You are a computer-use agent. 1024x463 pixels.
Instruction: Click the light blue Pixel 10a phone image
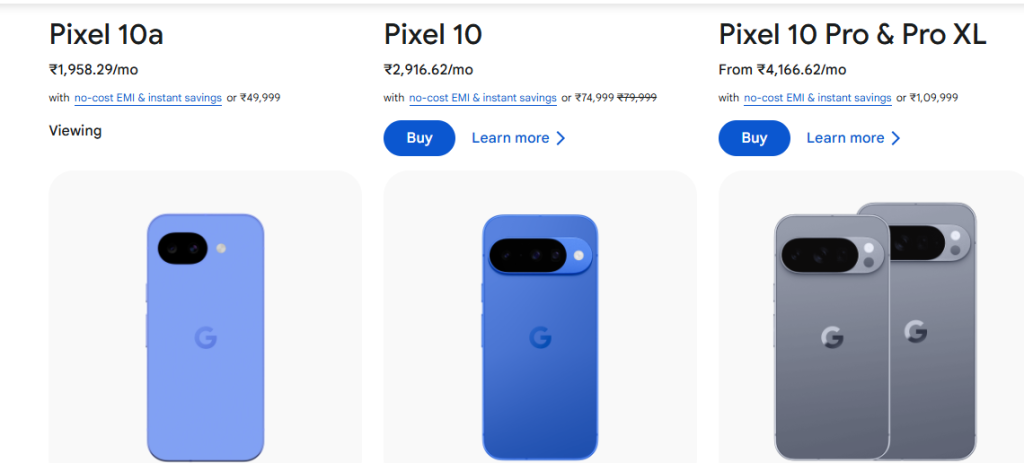(205, 380)
